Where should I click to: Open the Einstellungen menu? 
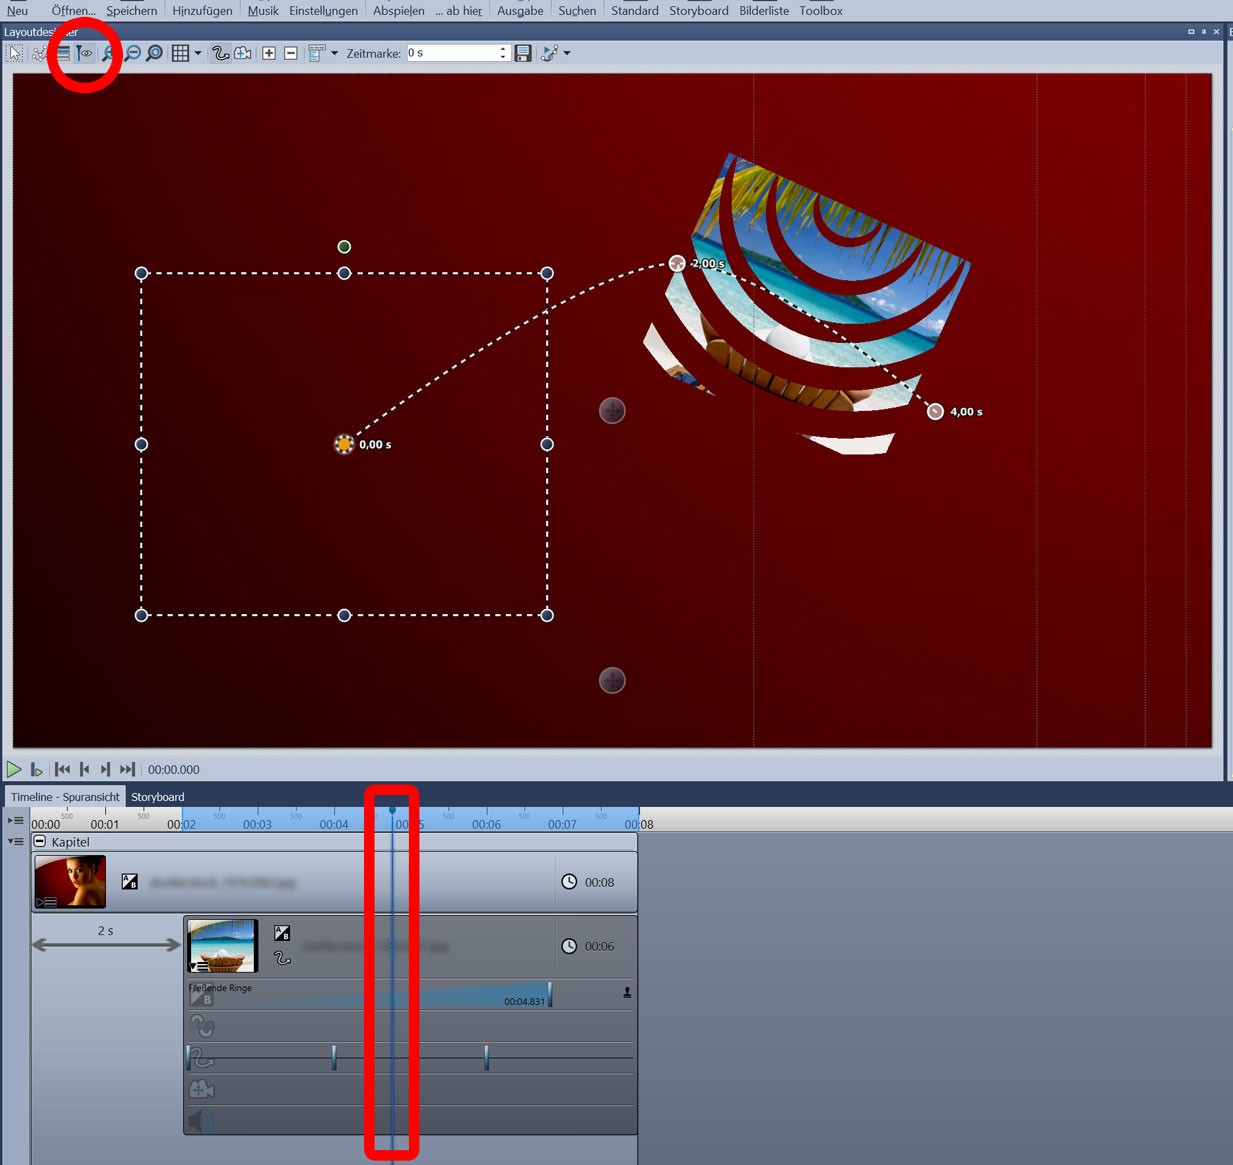point(323,10)
